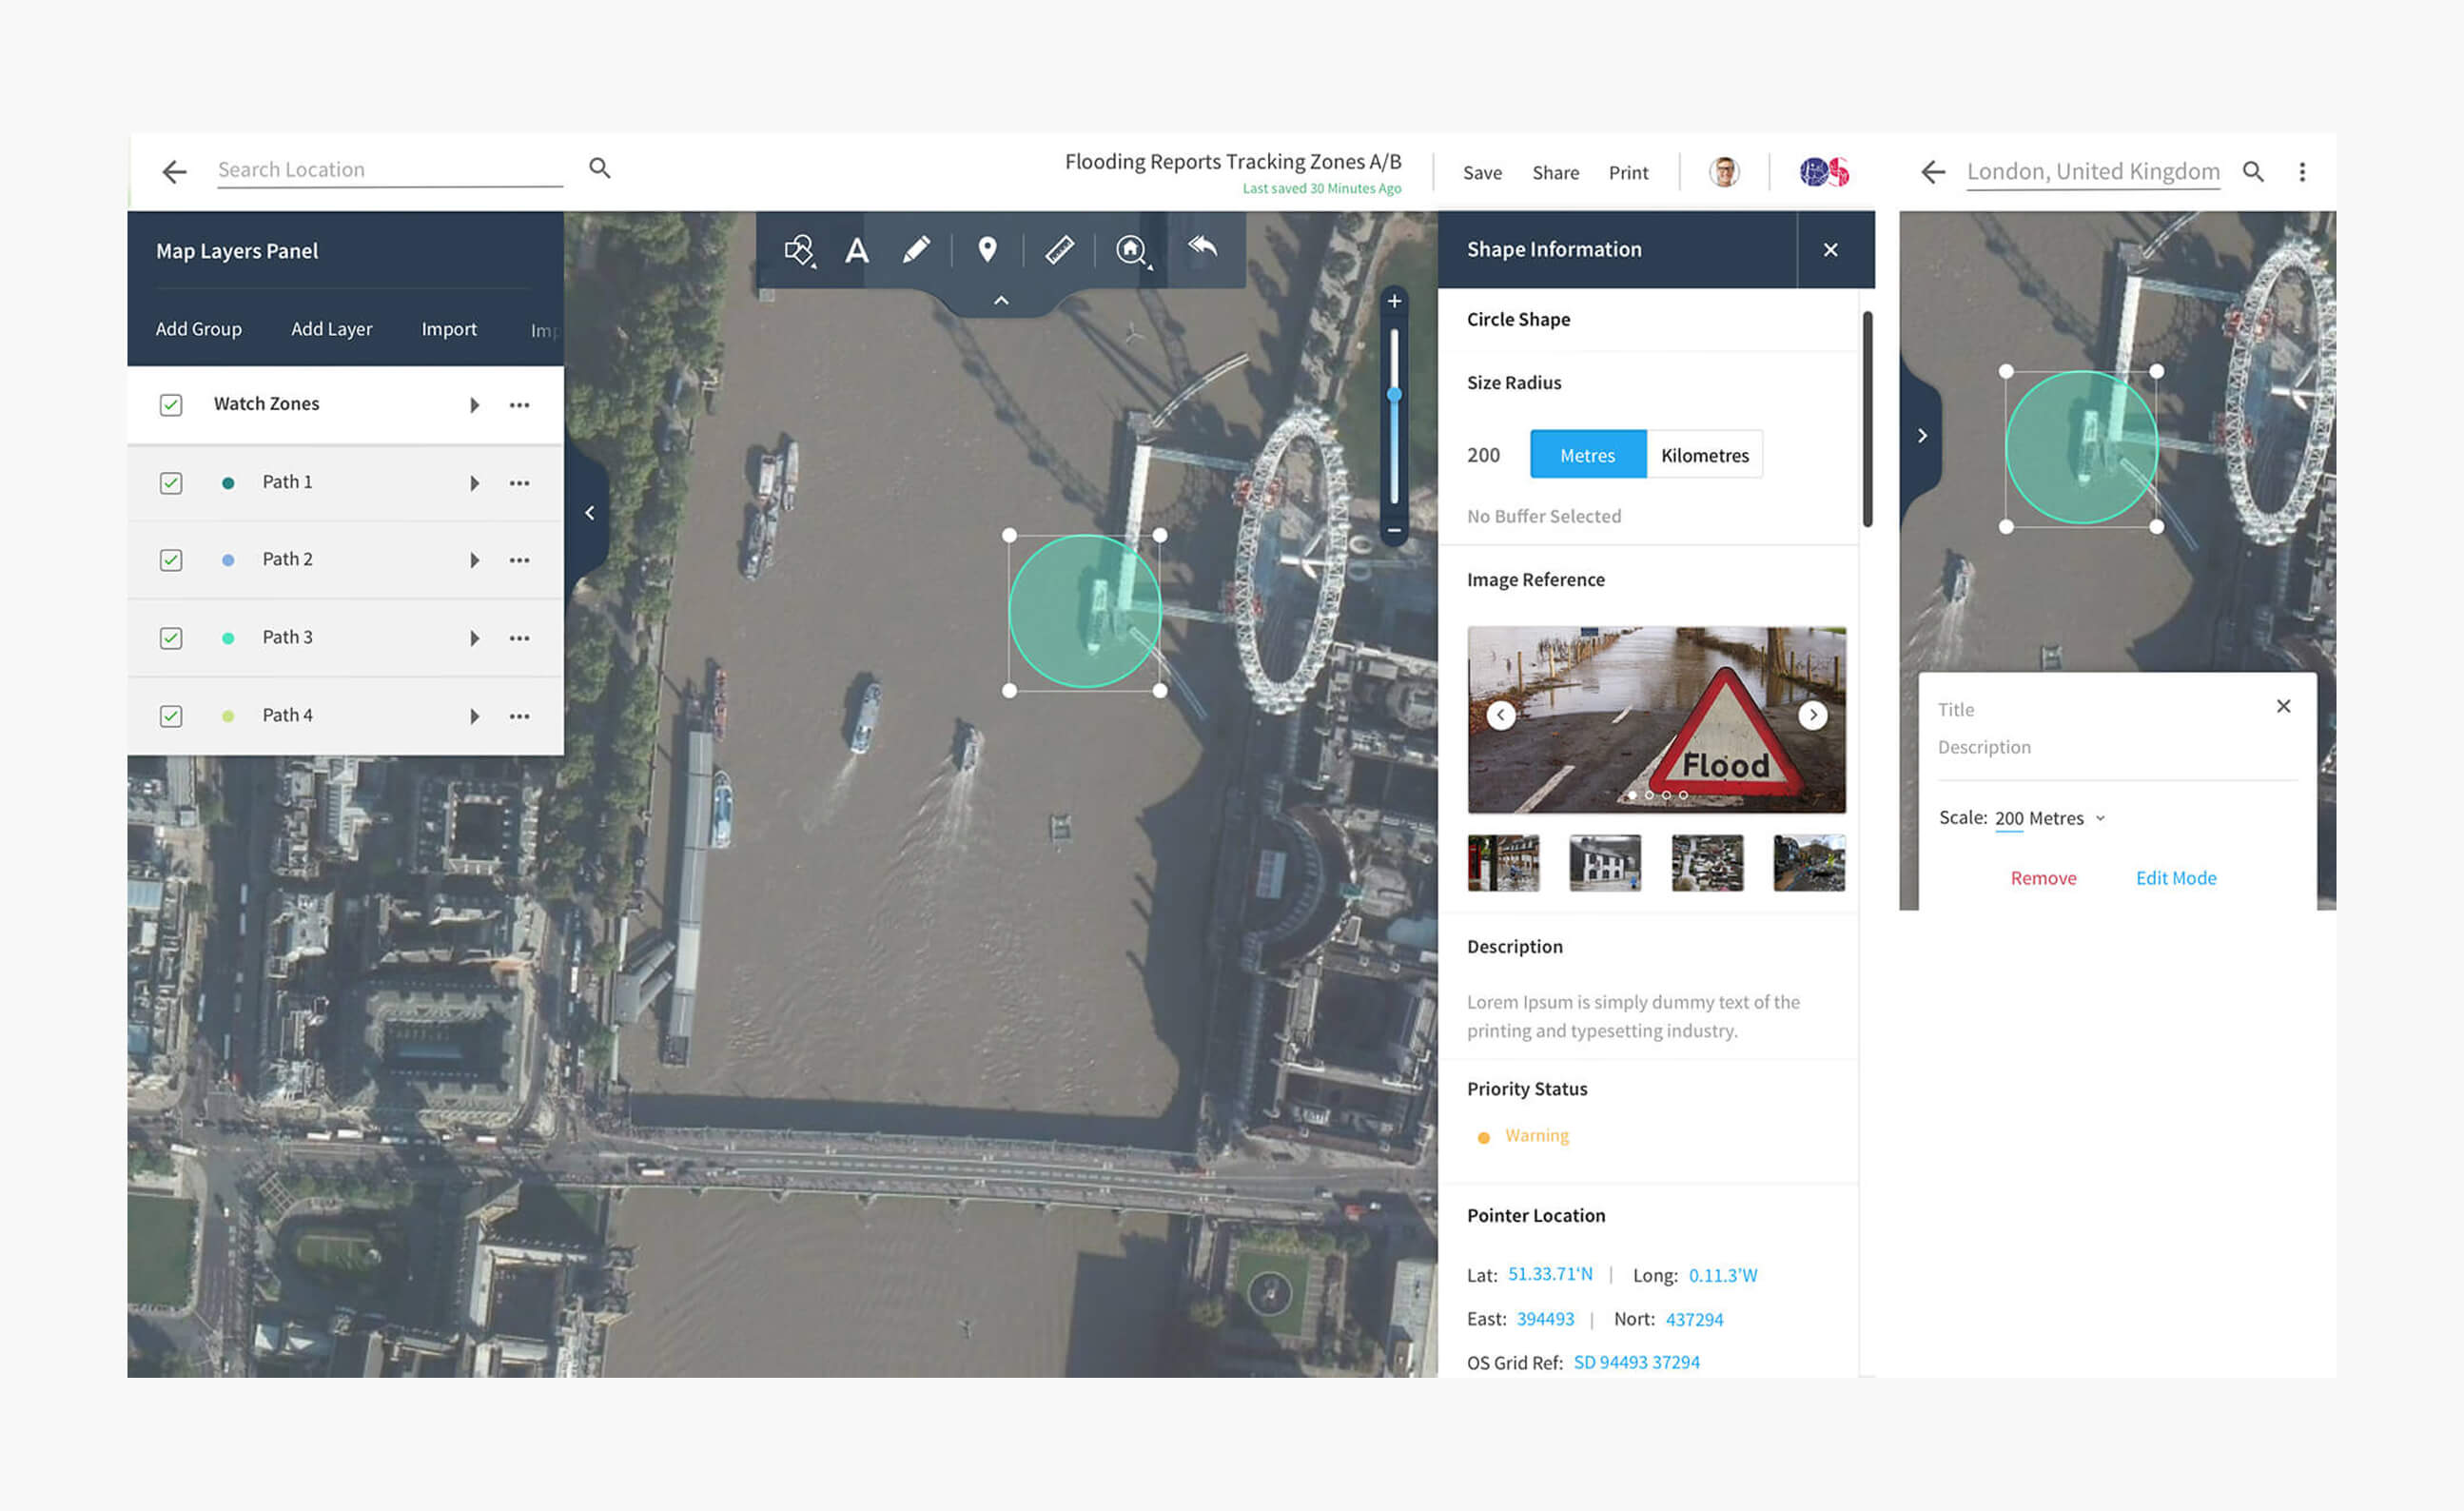This screenshot has width=2464, height=1511.
Task: Activate the ruler measure tool
Action: coord(1059,250)
